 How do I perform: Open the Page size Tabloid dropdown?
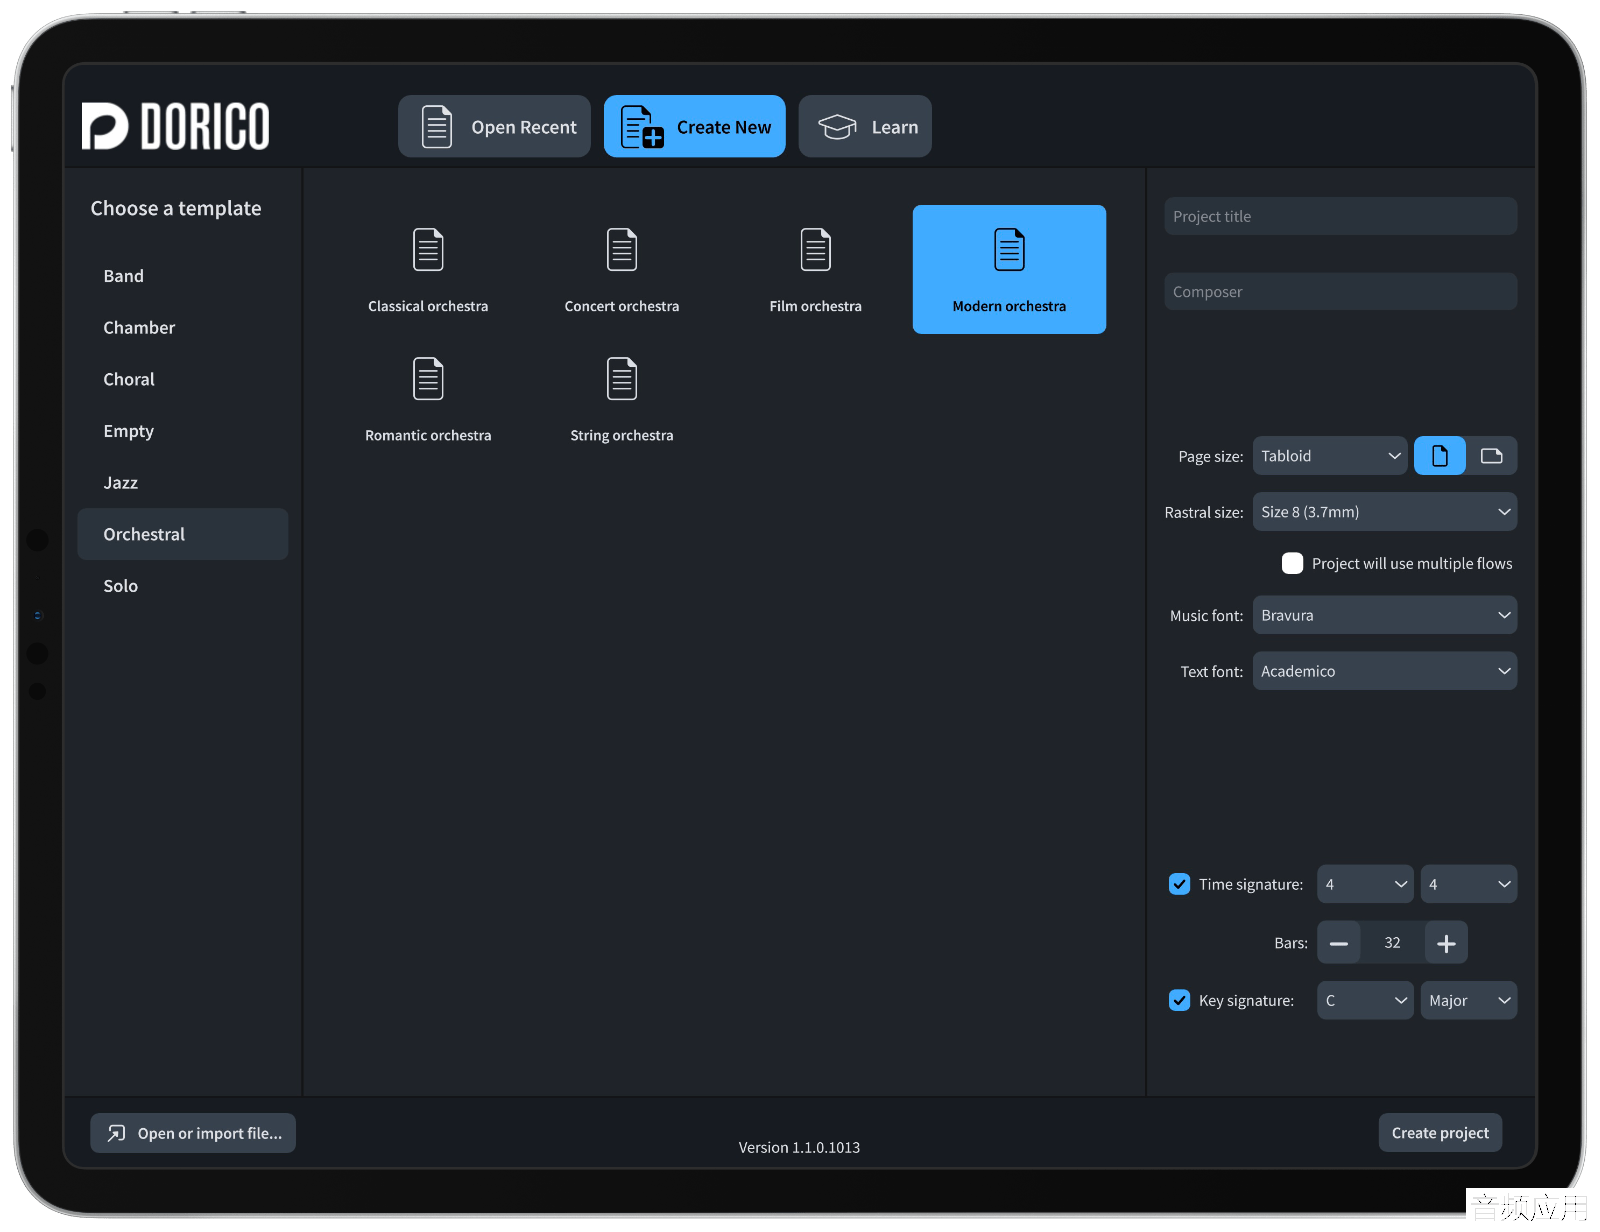[x=1329, y=456]
